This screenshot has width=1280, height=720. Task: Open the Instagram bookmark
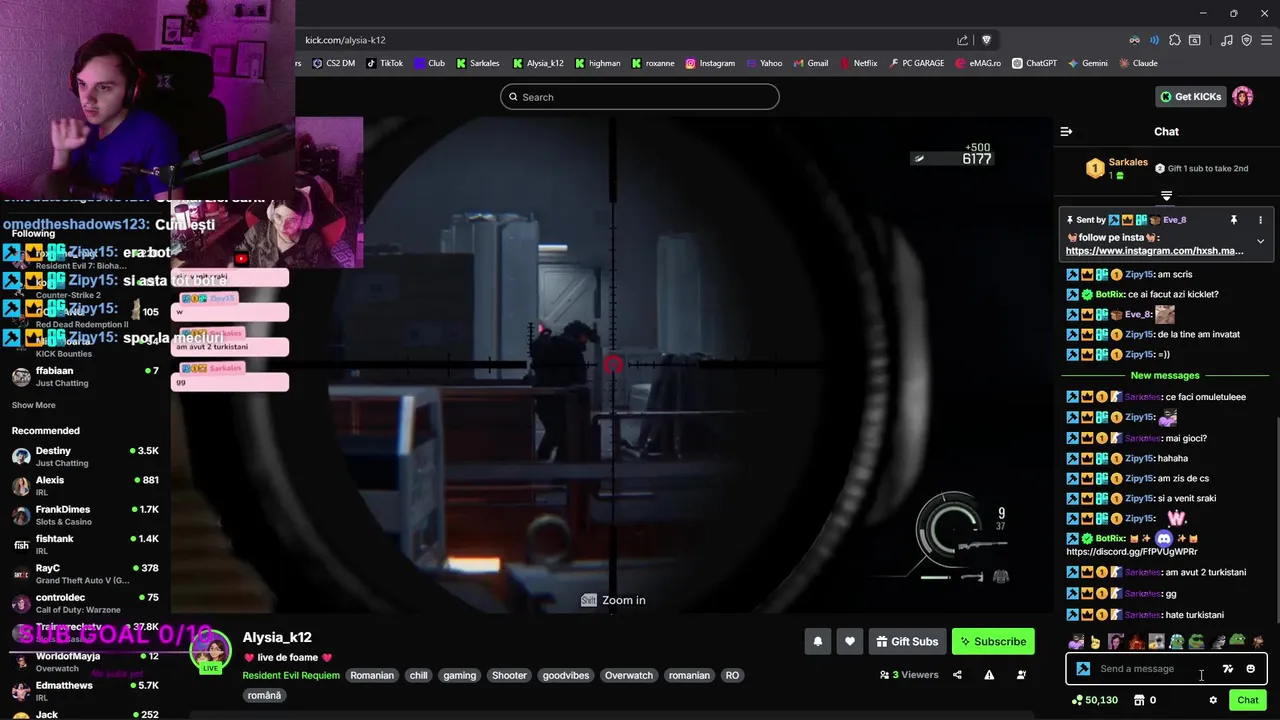pyautogui.click(x=710, y=63)
